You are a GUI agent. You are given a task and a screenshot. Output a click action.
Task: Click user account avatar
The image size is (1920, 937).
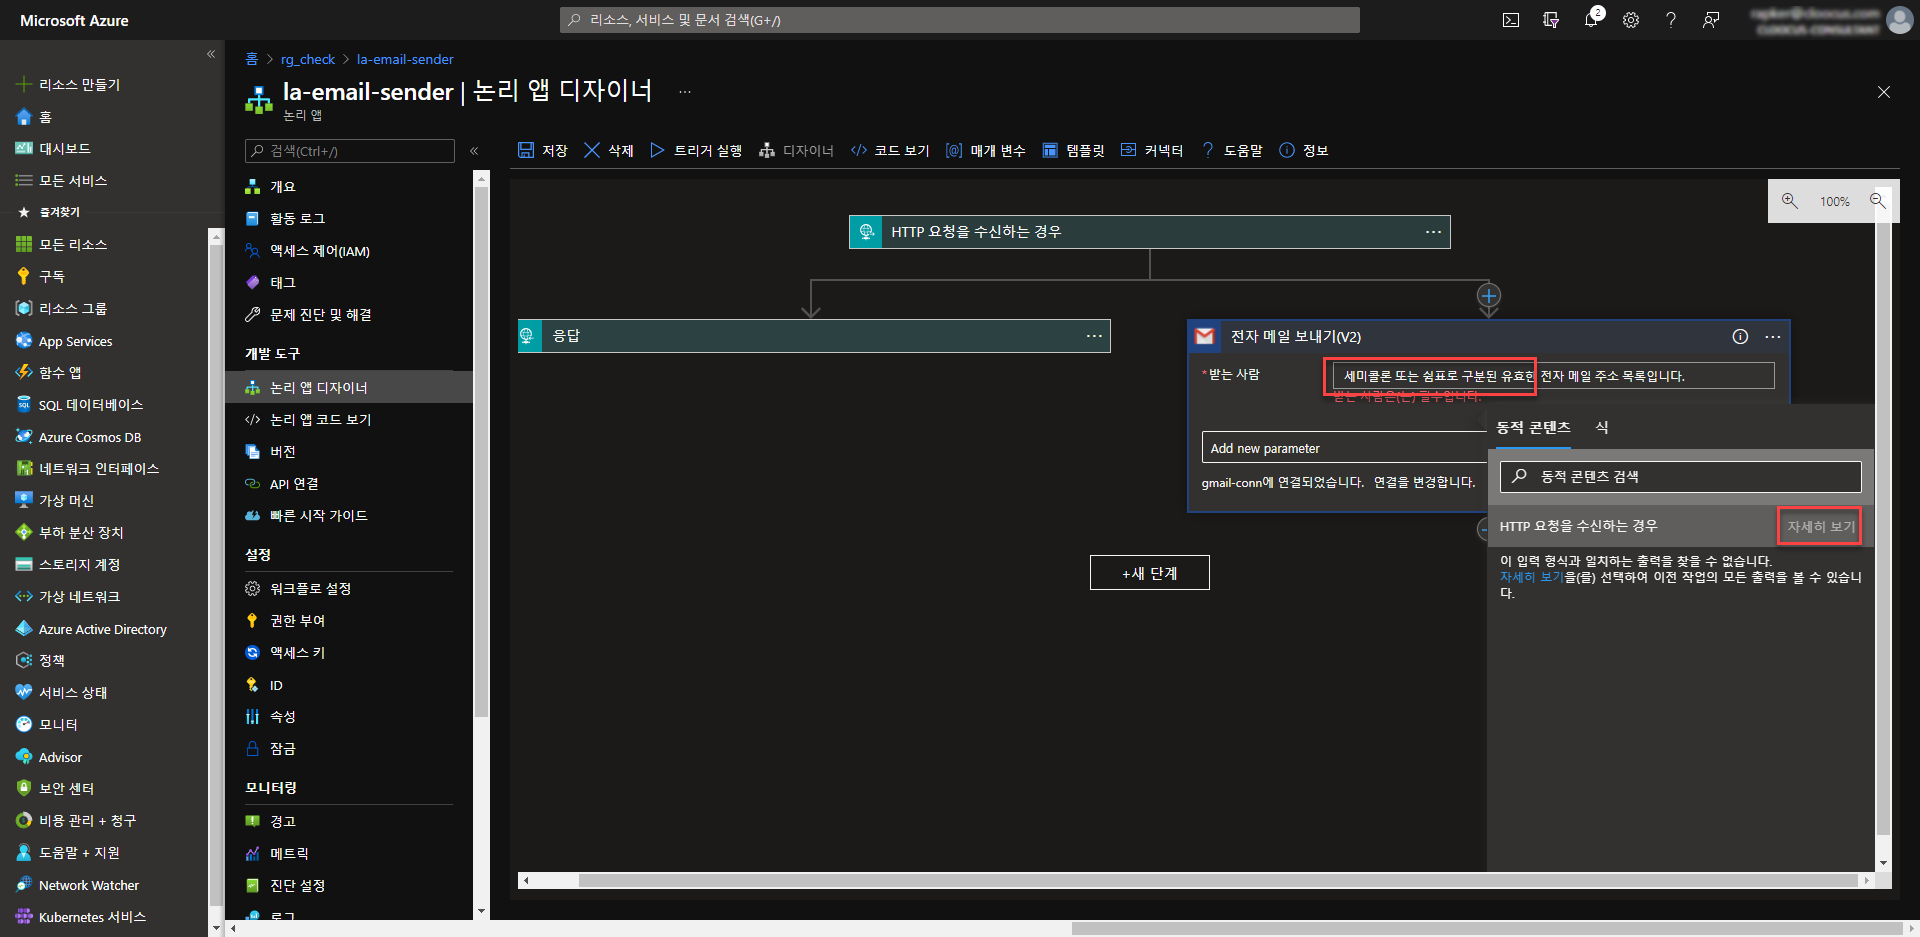coord(1899,20)
